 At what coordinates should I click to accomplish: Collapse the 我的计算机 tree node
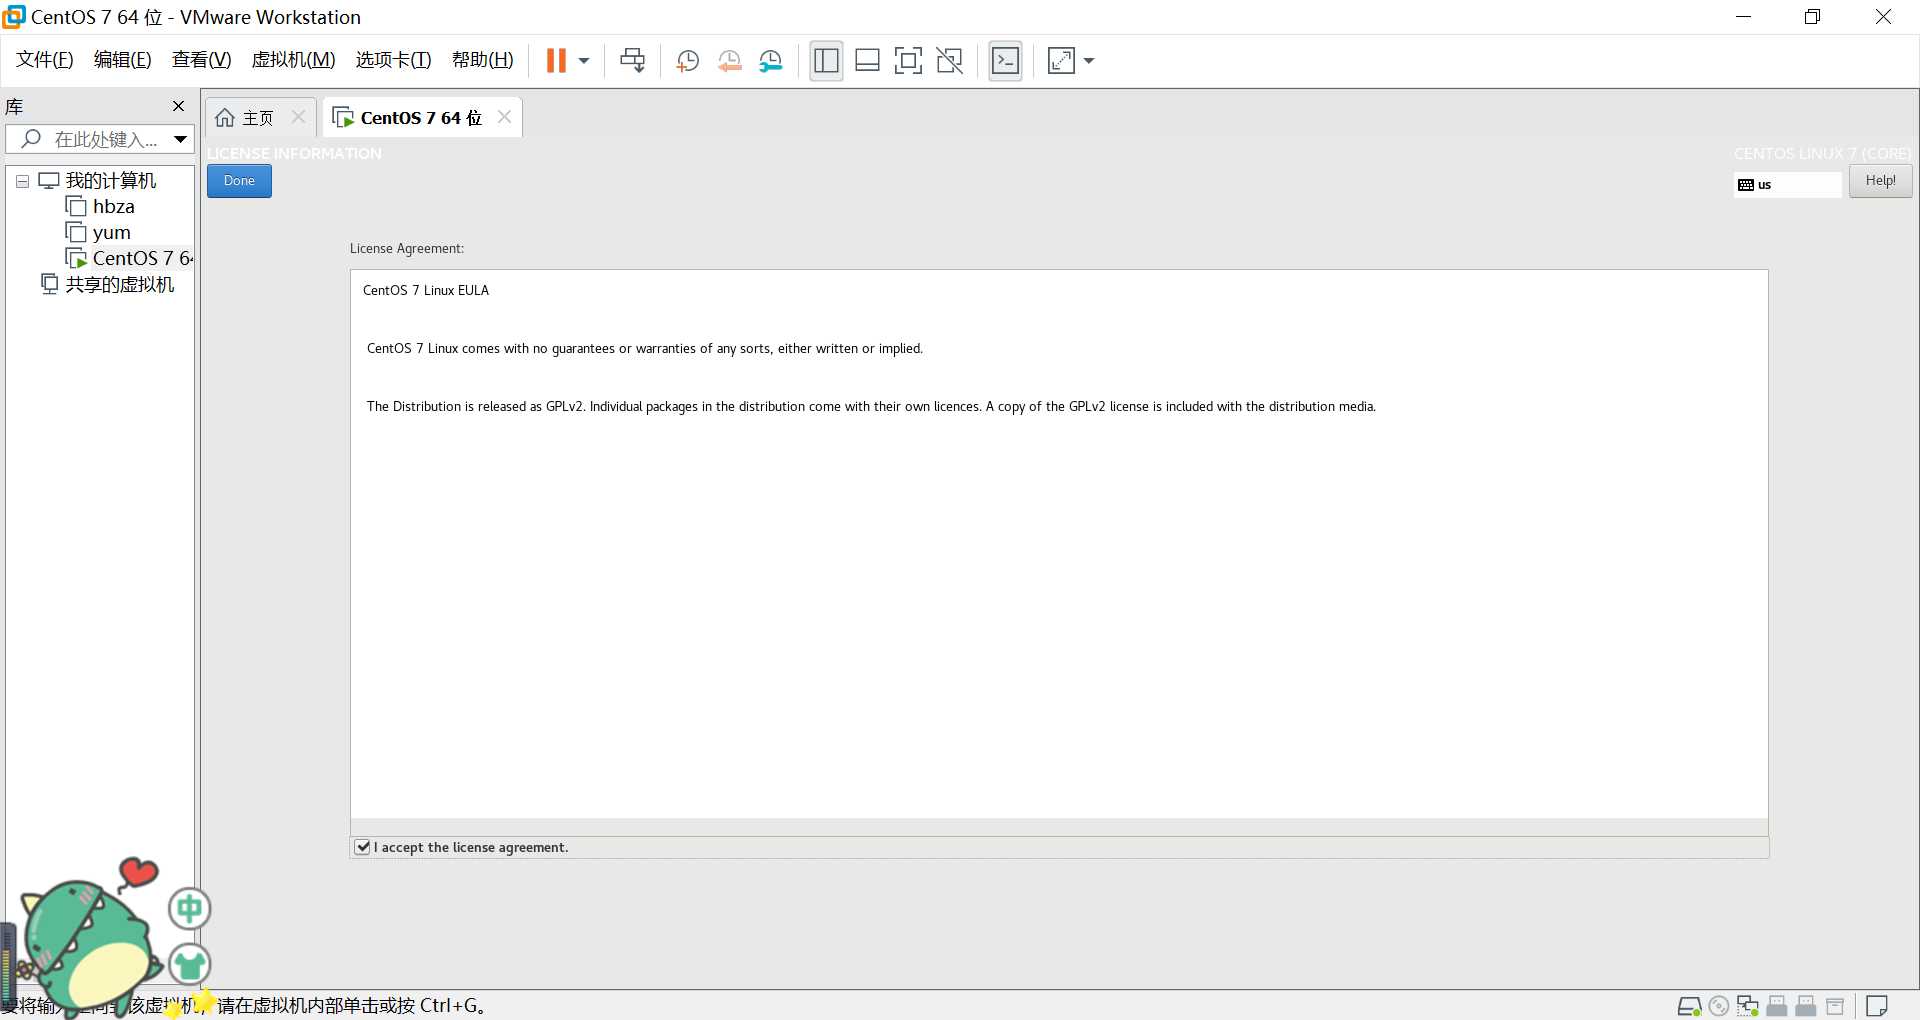tap(22, 181)
